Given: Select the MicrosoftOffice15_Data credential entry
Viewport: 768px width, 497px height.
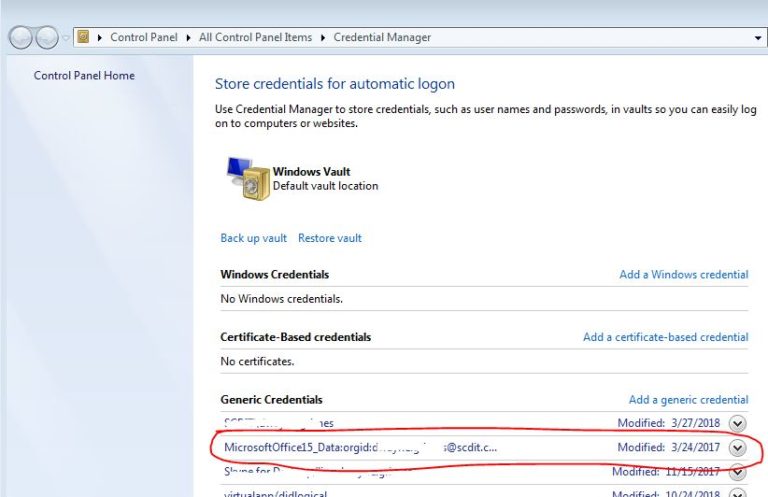Looking at the screenshot, I should [x=360, y=447].
